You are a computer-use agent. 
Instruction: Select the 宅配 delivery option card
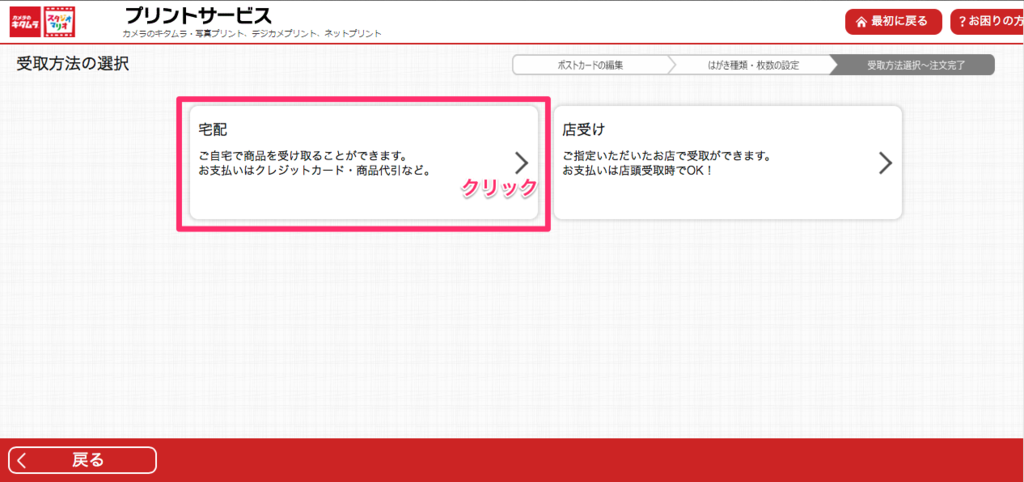click(364, 163)
